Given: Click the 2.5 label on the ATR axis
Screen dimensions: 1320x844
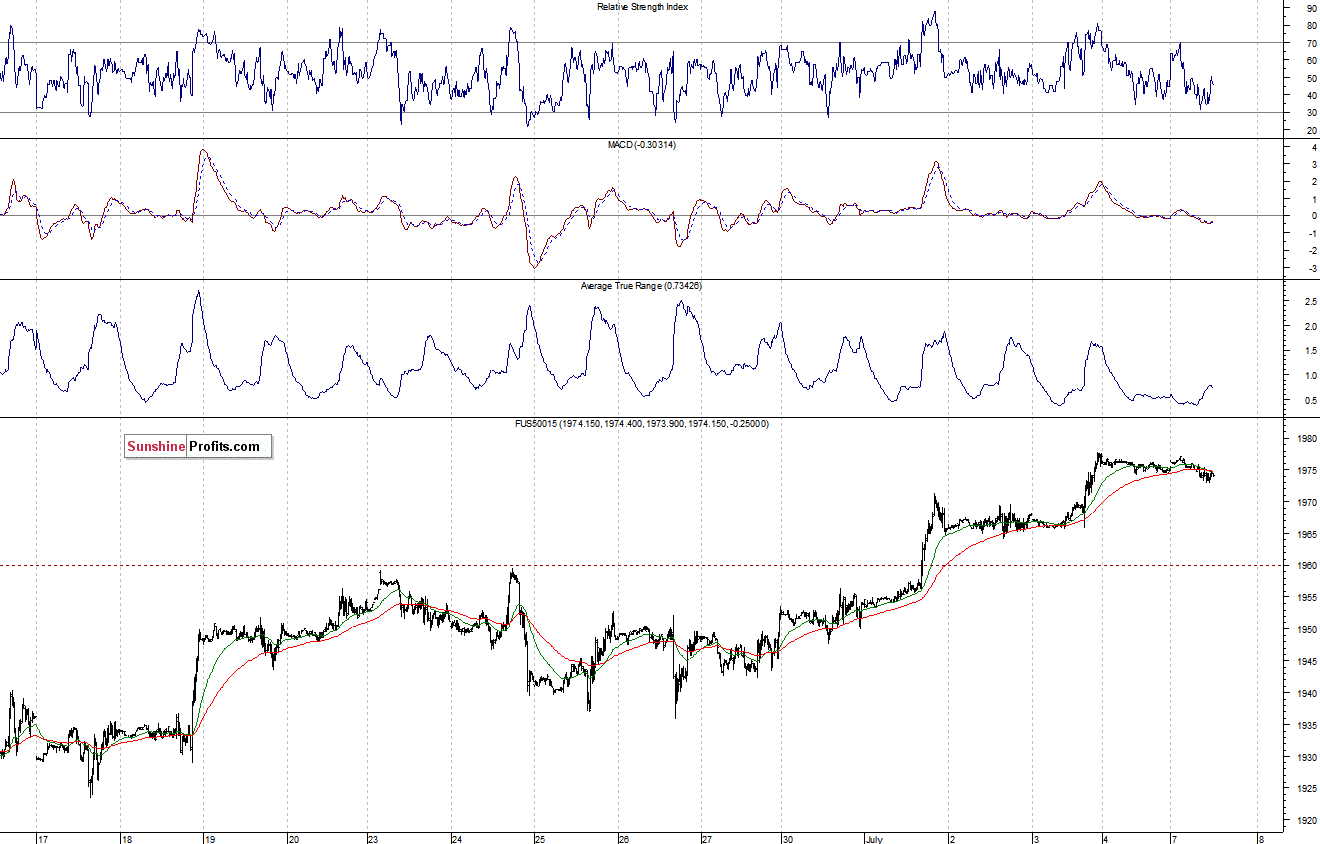Looking at the screenshot, I should point(1309,302).
